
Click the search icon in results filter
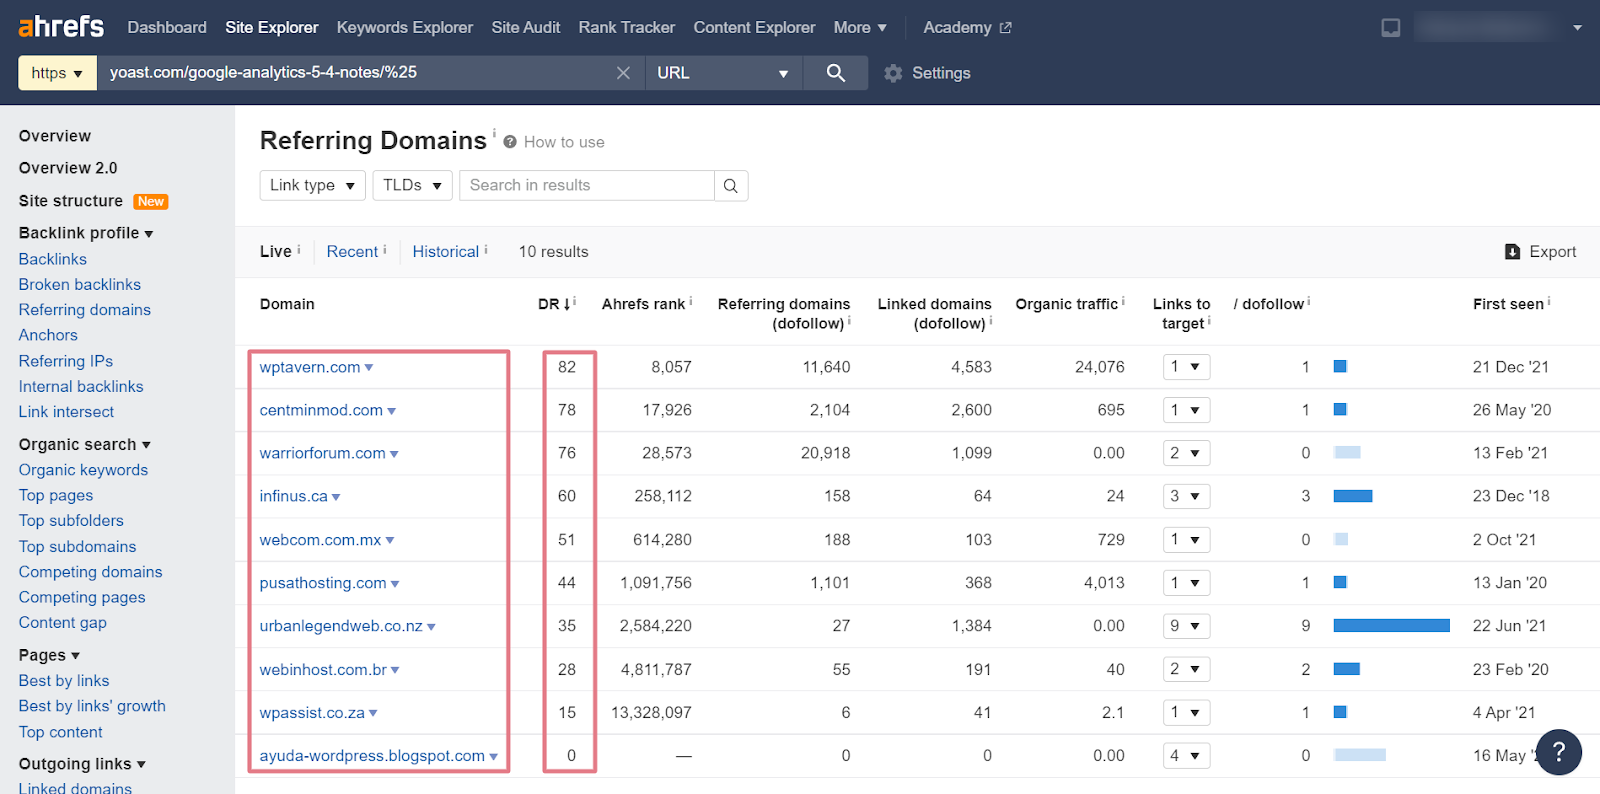(731, 186)
